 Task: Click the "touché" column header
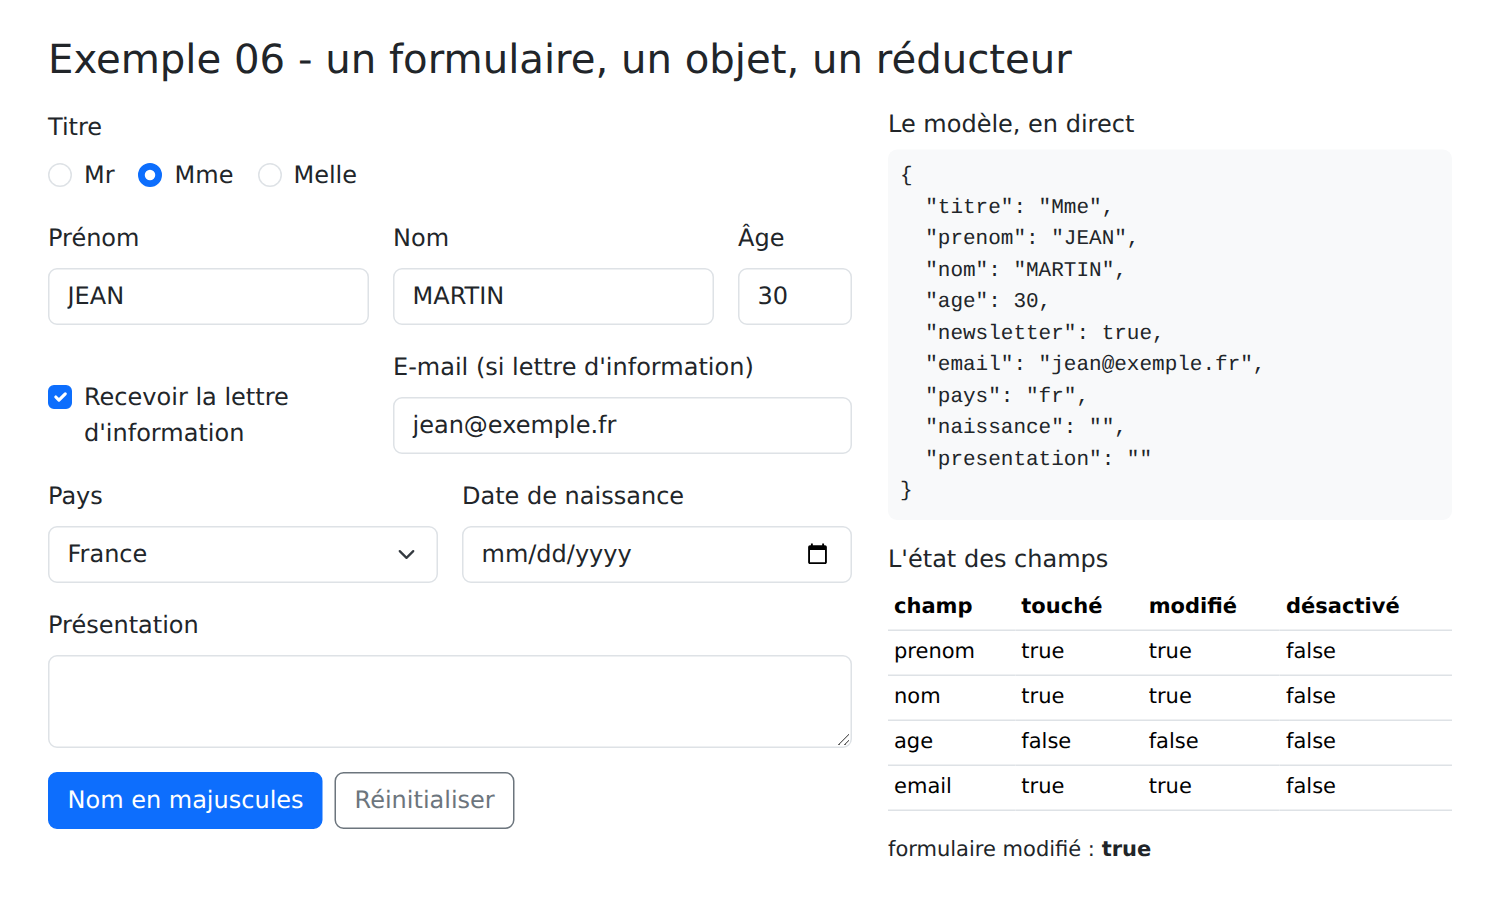pyautogui.click(x=1061, y=606)
